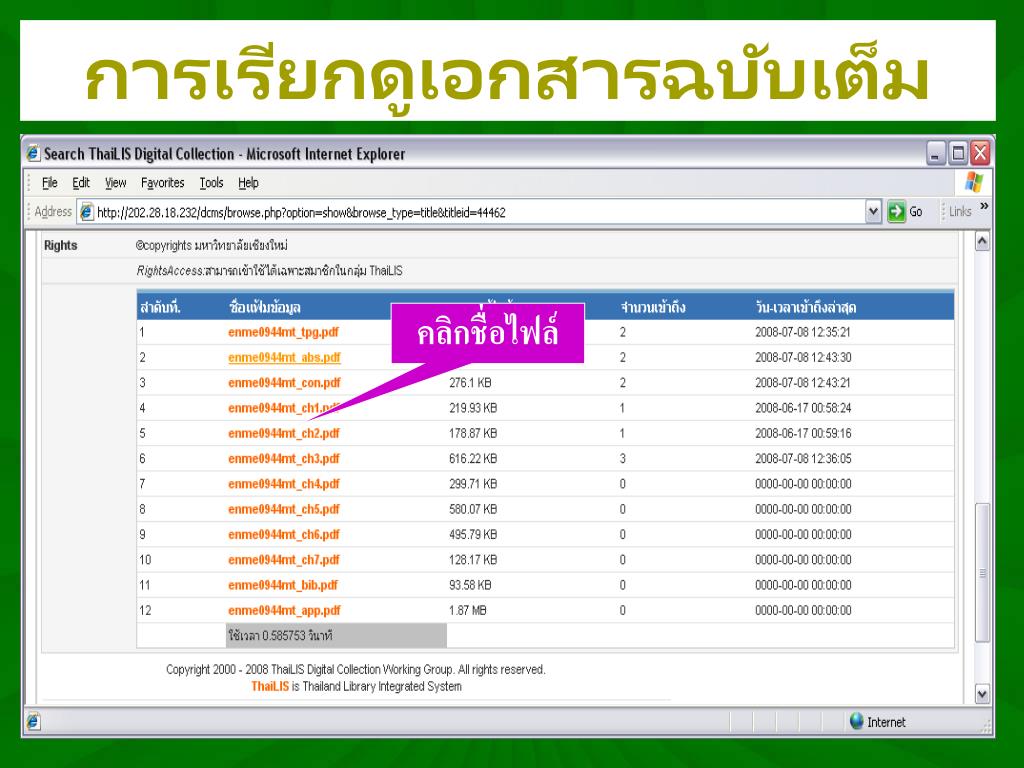Open the Favorites menu
The image size is (1024, 768).
(x=163, y=183)
